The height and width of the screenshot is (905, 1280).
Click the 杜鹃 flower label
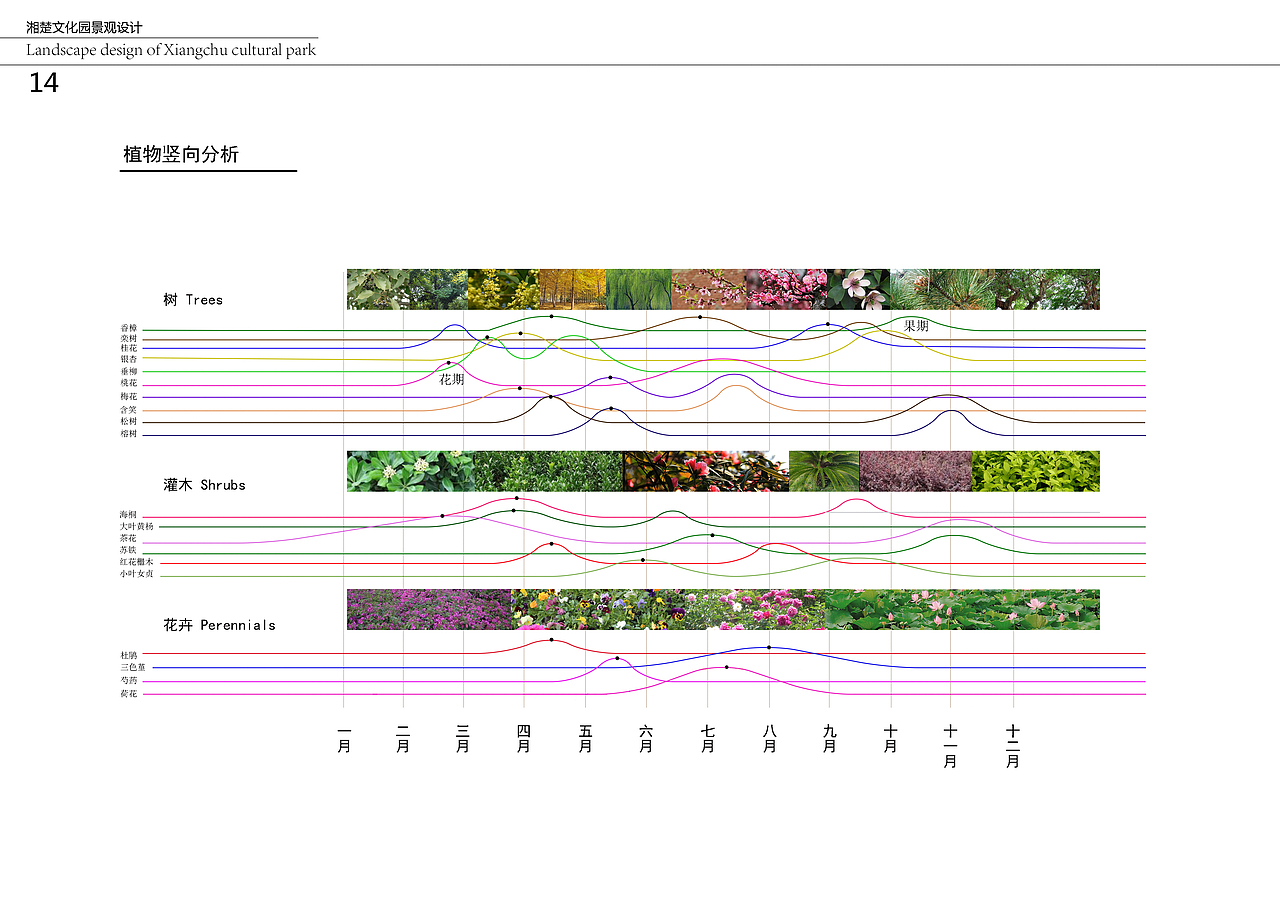tap(129, 655)
